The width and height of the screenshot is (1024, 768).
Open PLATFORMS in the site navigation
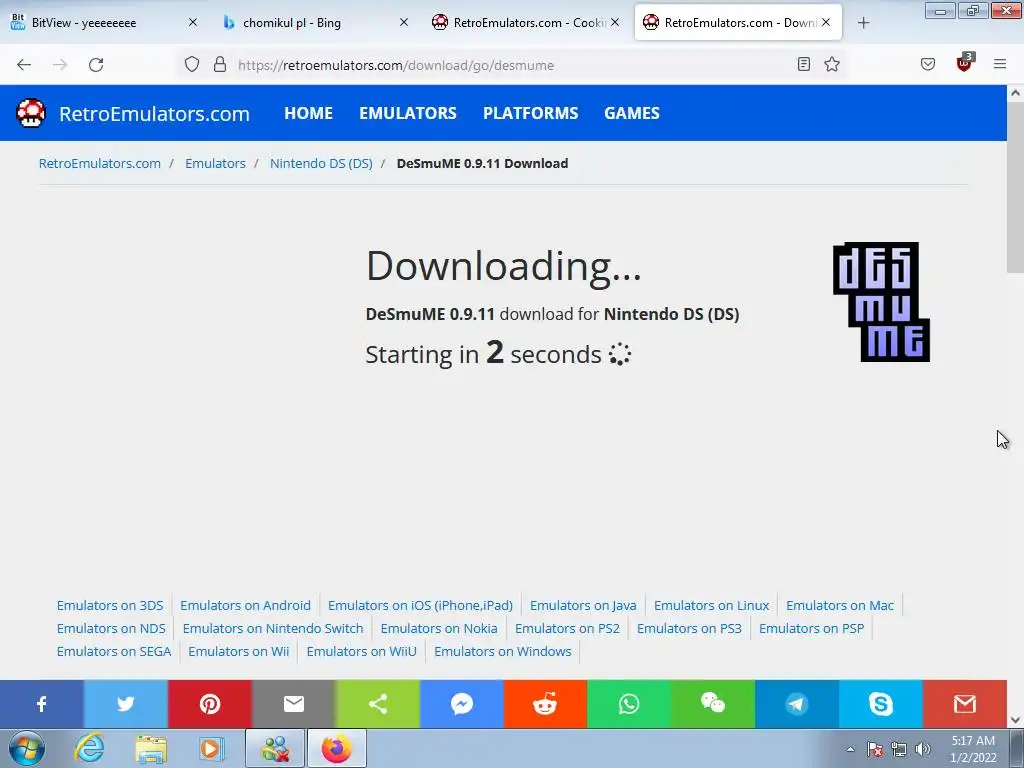(x=530, y=113)
